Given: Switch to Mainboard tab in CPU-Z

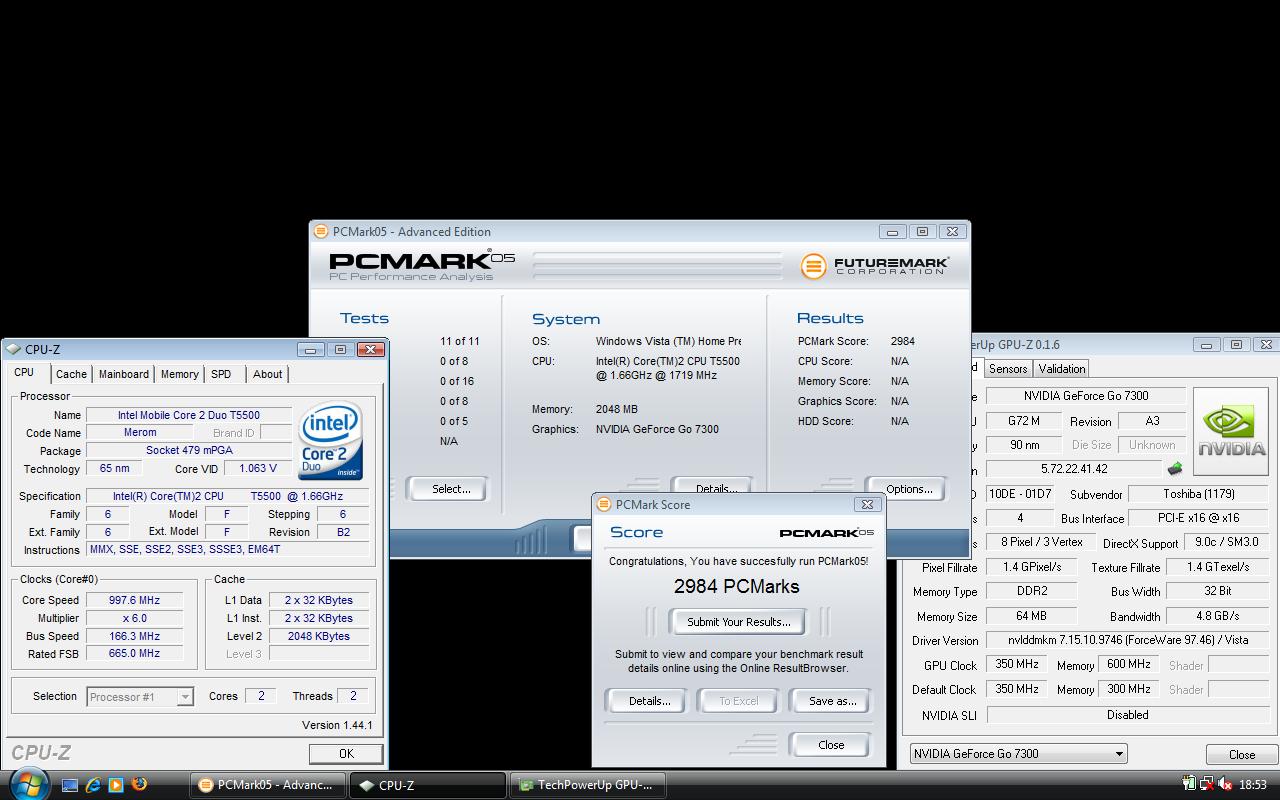Looking at the screenshot, I should pyautogui.click(x=124, y=374).
